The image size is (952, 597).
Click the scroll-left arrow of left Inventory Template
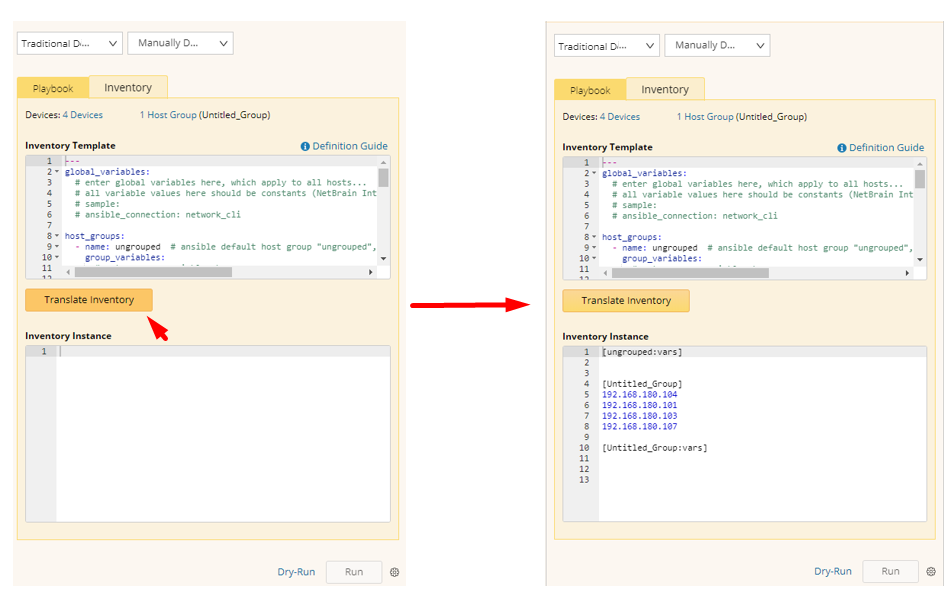(68, 272)
